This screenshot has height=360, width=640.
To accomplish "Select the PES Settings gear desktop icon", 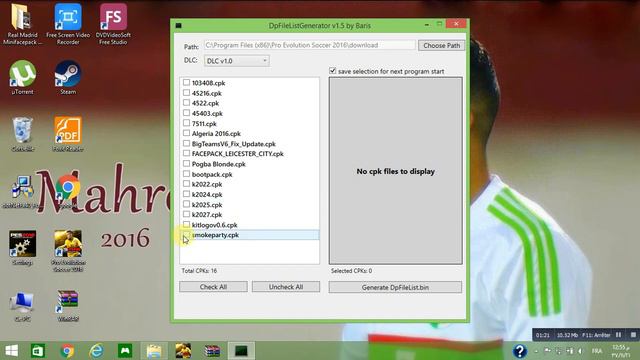I will (22, 247).
